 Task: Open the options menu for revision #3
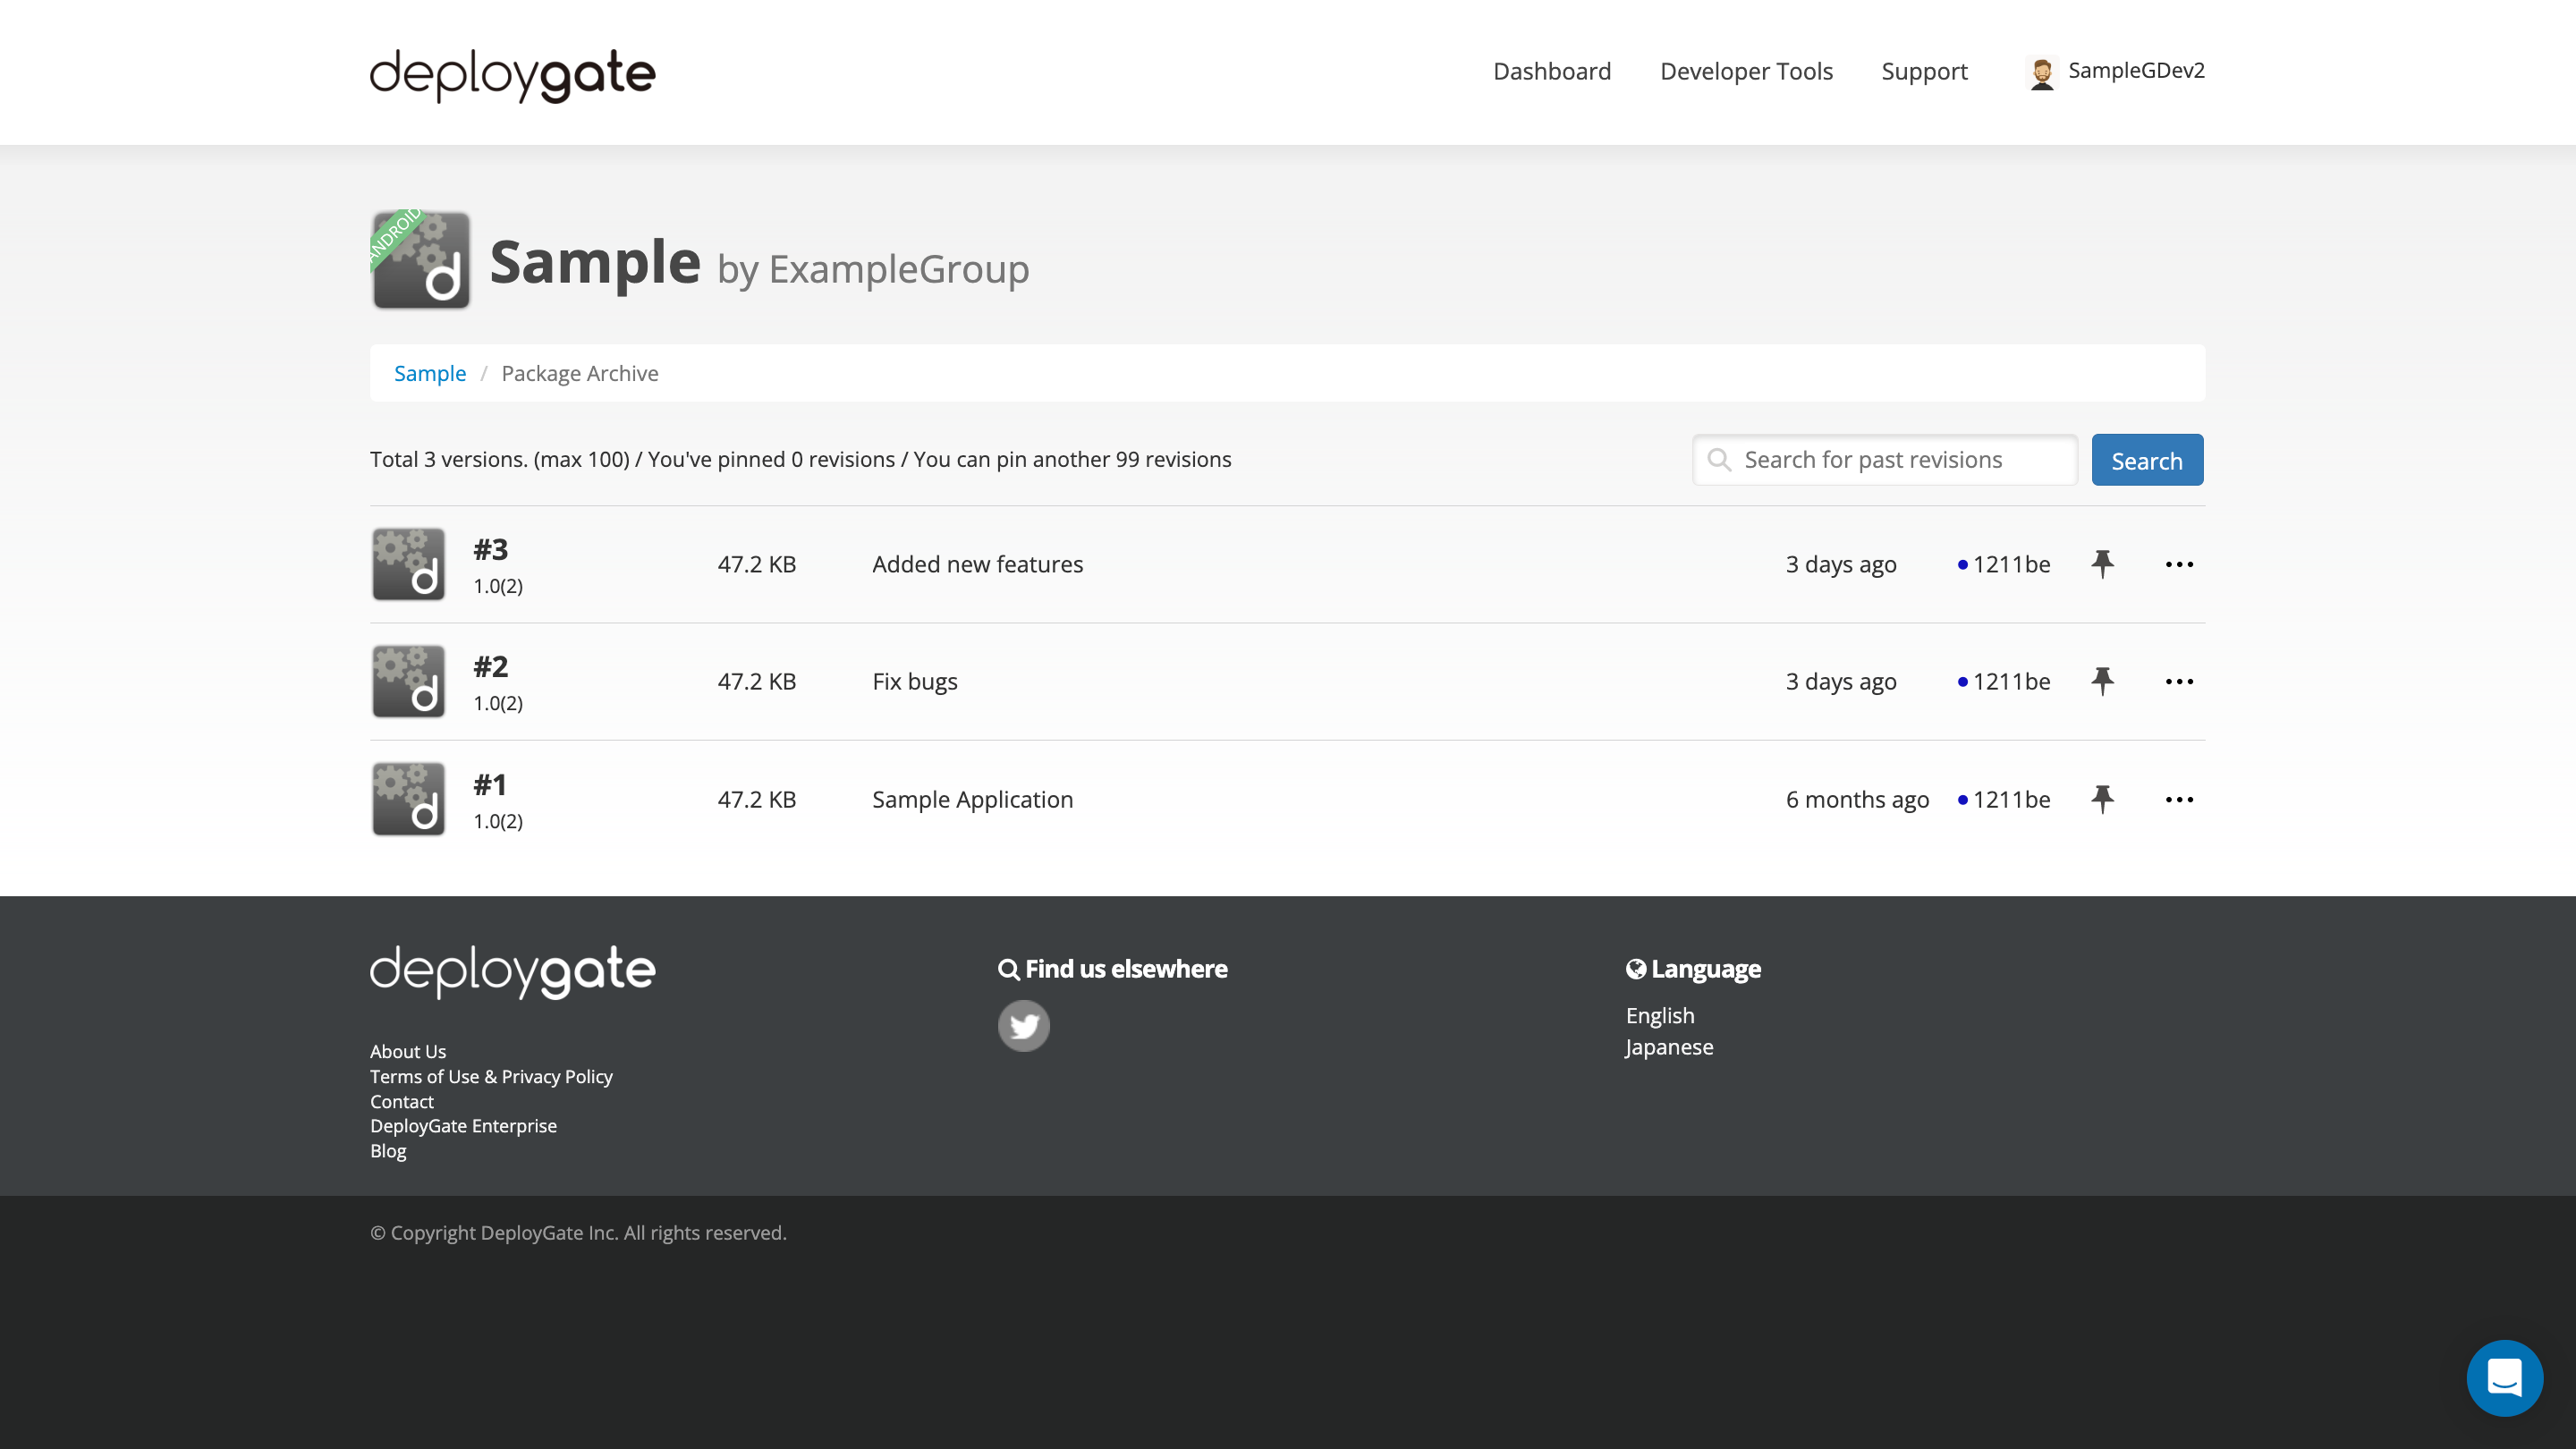tap(2179, 563)
